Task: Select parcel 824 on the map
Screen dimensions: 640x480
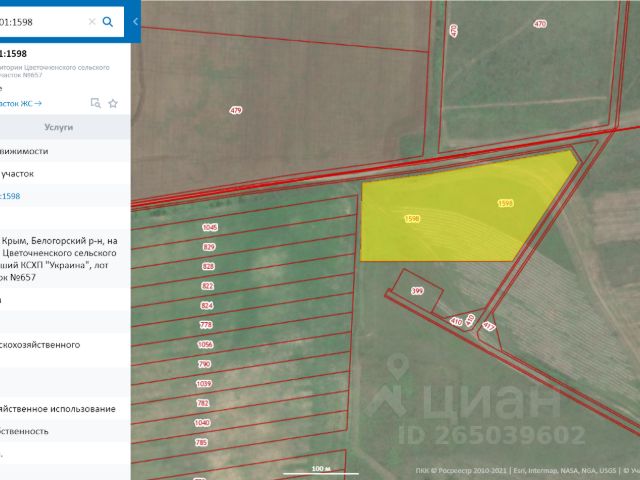Action: 207,305
